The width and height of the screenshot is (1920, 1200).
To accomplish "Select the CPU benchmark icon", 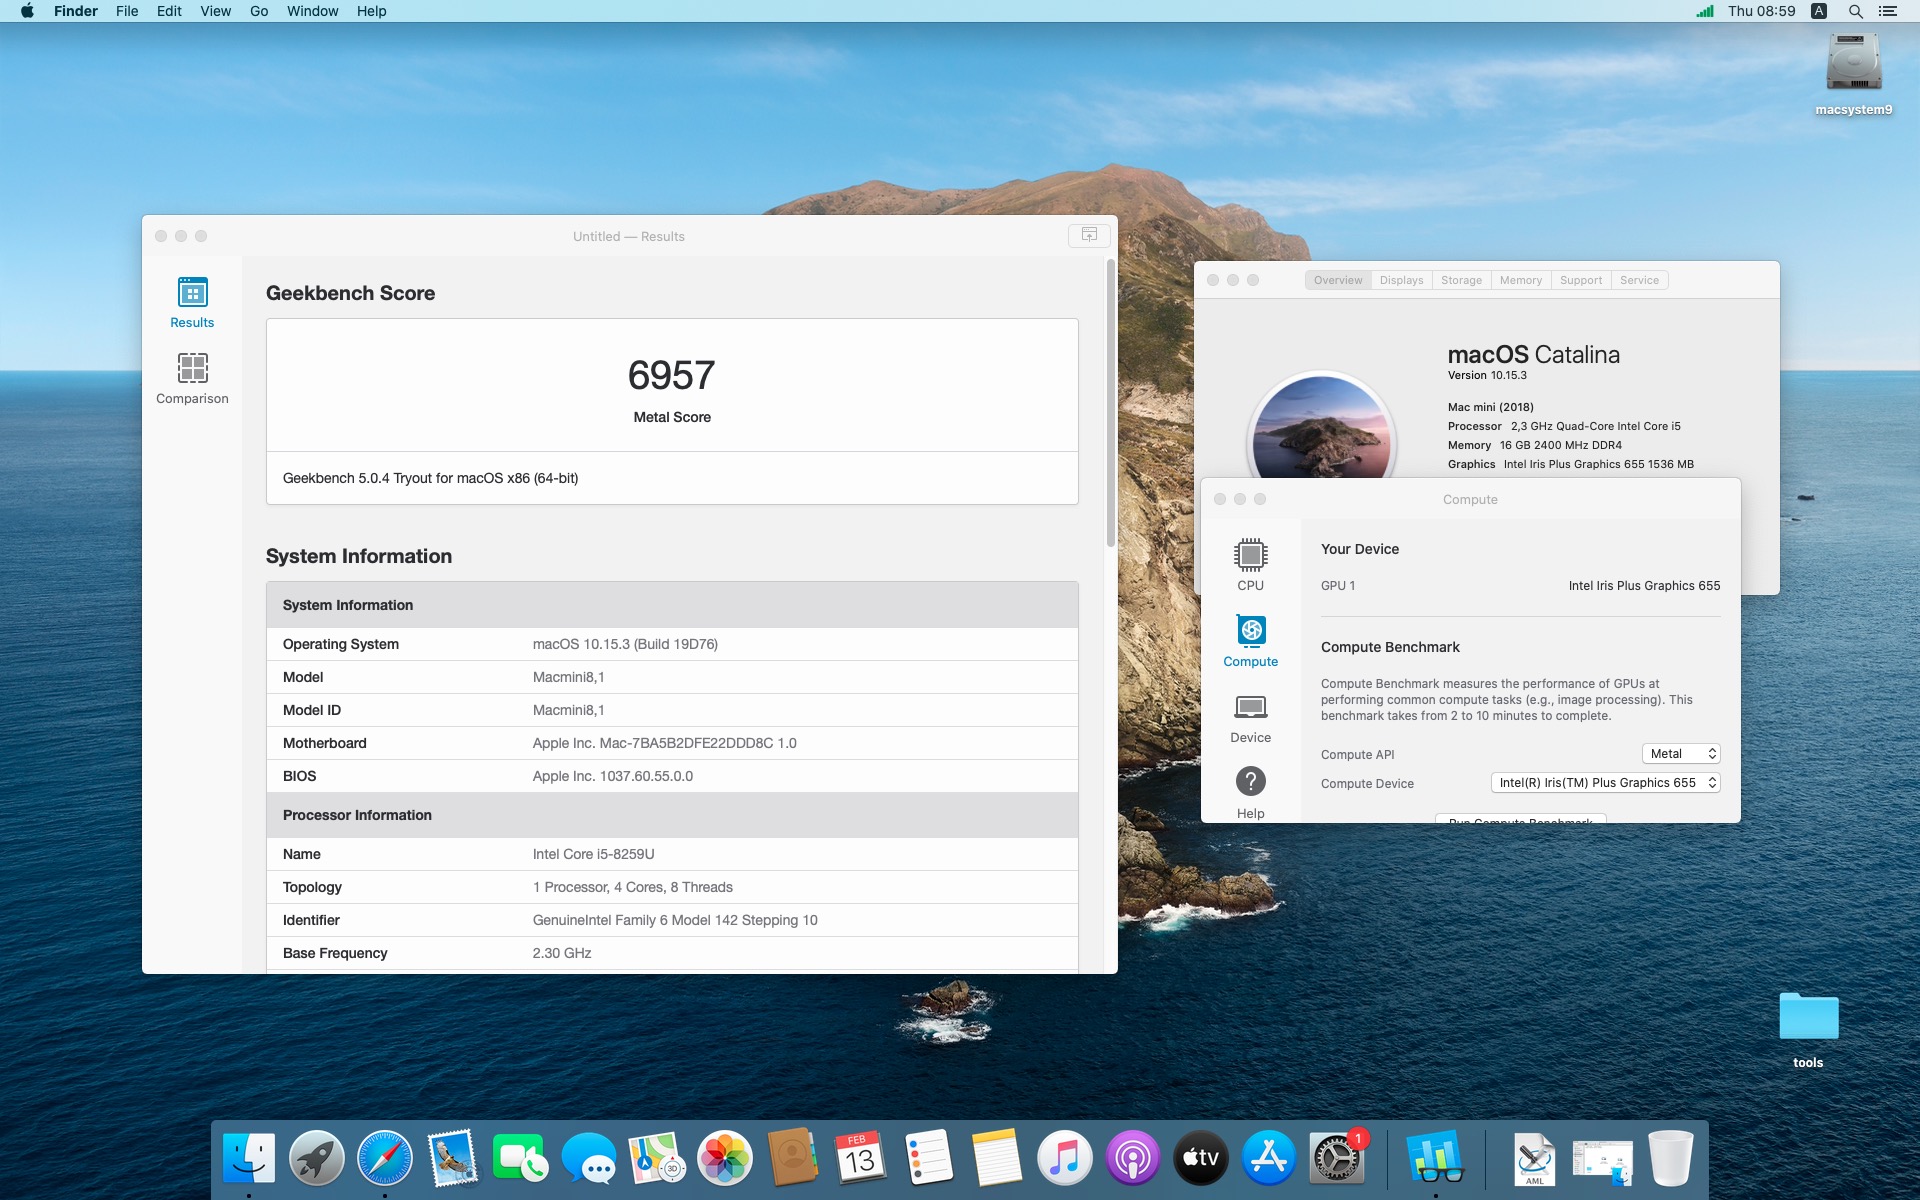I will (x=1250, y=564).
